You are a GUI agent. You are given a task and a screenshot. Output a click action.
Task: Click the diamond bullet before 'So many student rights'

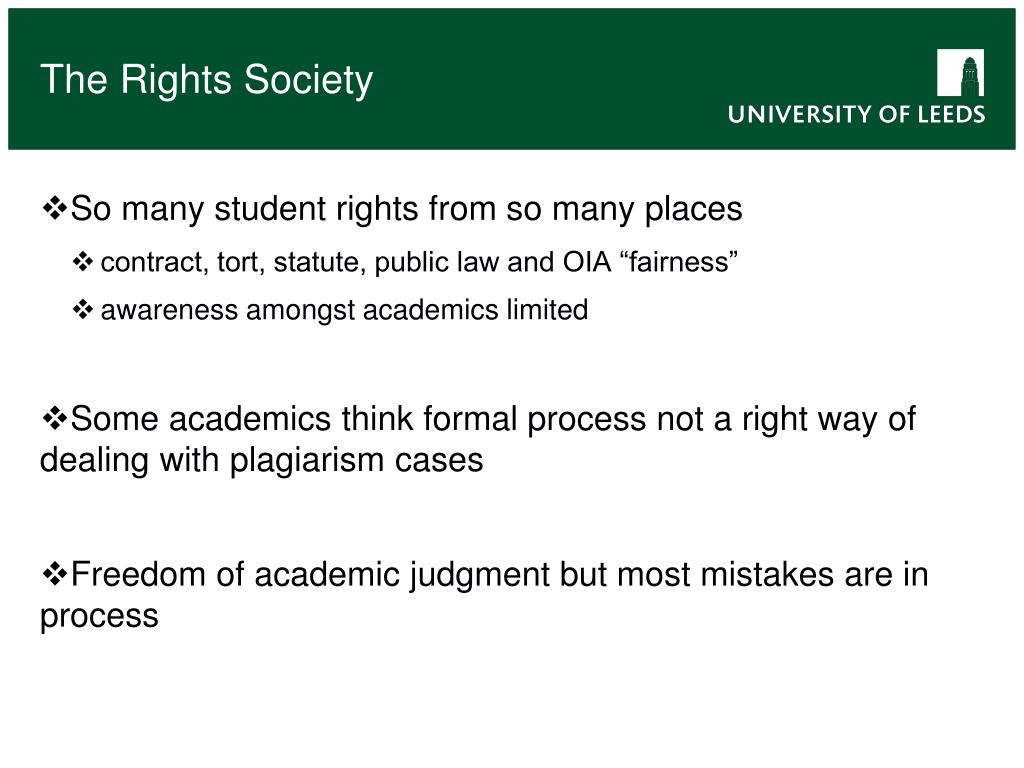54,208
